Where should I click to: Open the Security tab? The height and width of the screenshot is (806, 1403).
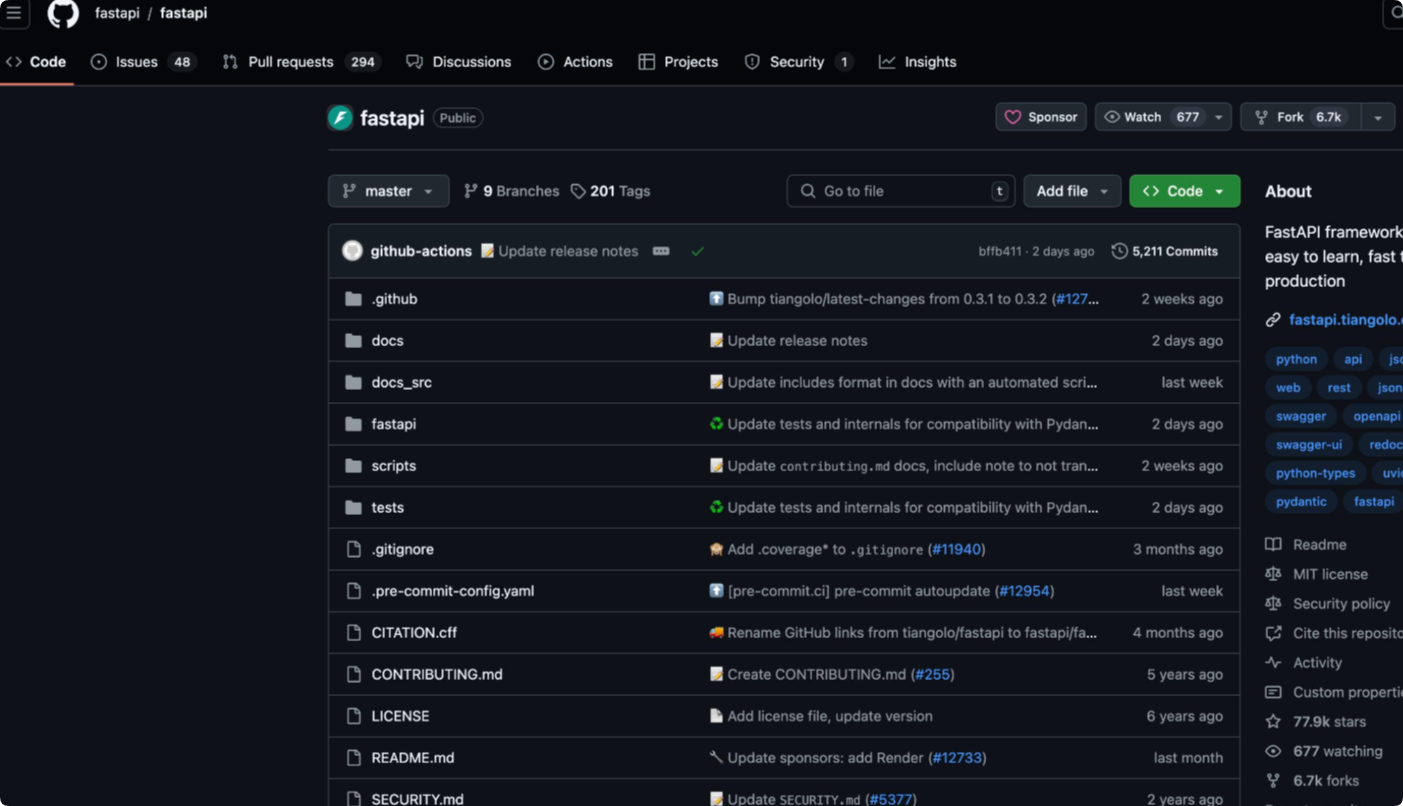[x=799, y=62]
